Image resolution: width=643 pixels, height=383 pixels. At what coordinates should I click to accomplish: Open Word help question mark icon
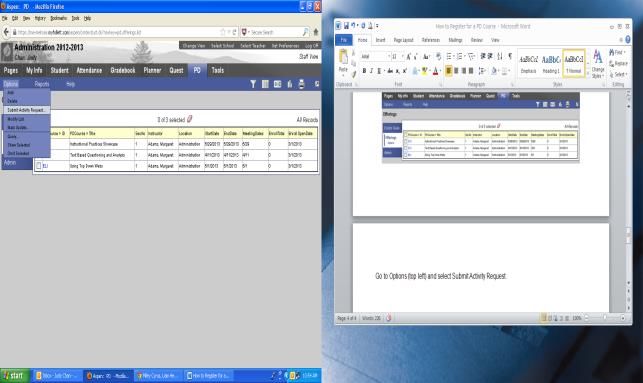627,40
